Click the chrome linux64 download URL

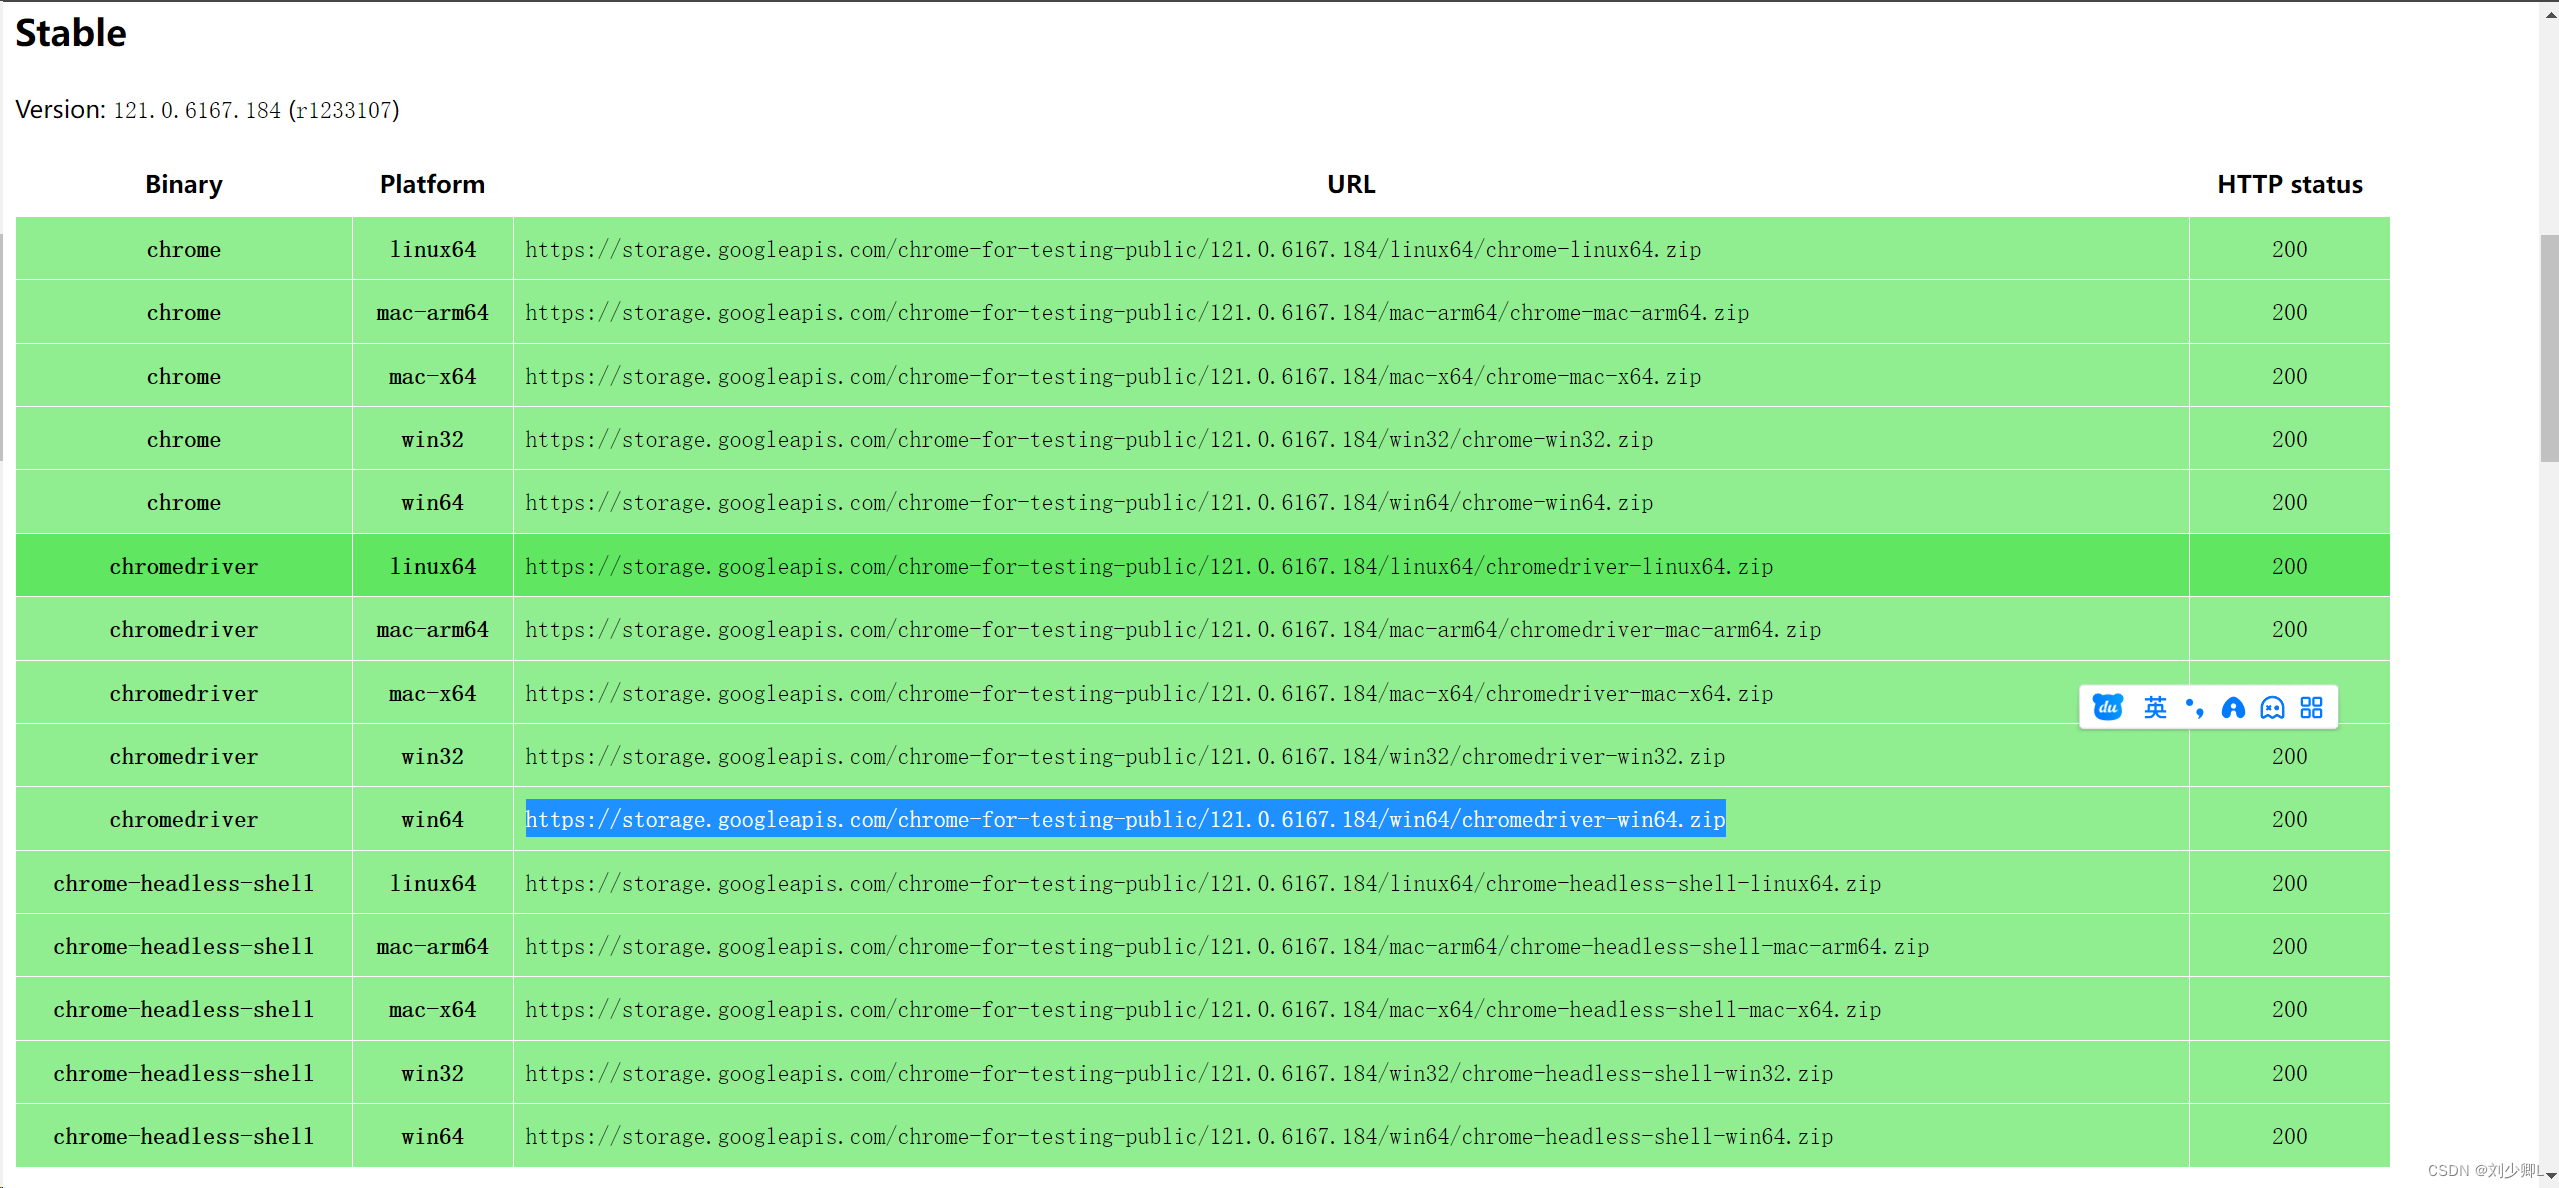[x=1113, y=250]
